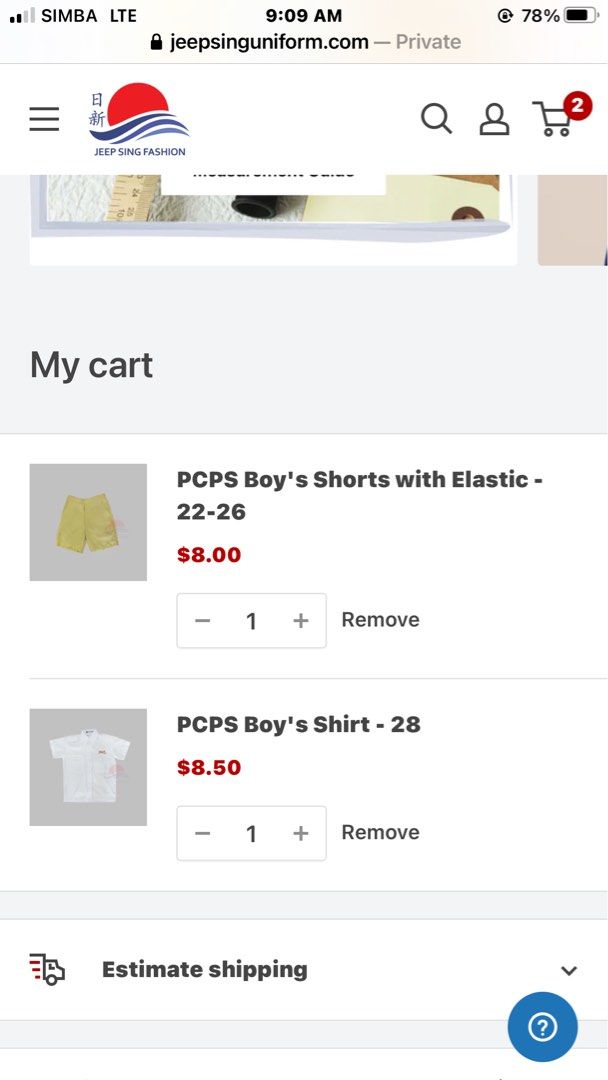Viewport: 608px width, 1080px height.
Task: Open the search icon
Action: (436, 119)
